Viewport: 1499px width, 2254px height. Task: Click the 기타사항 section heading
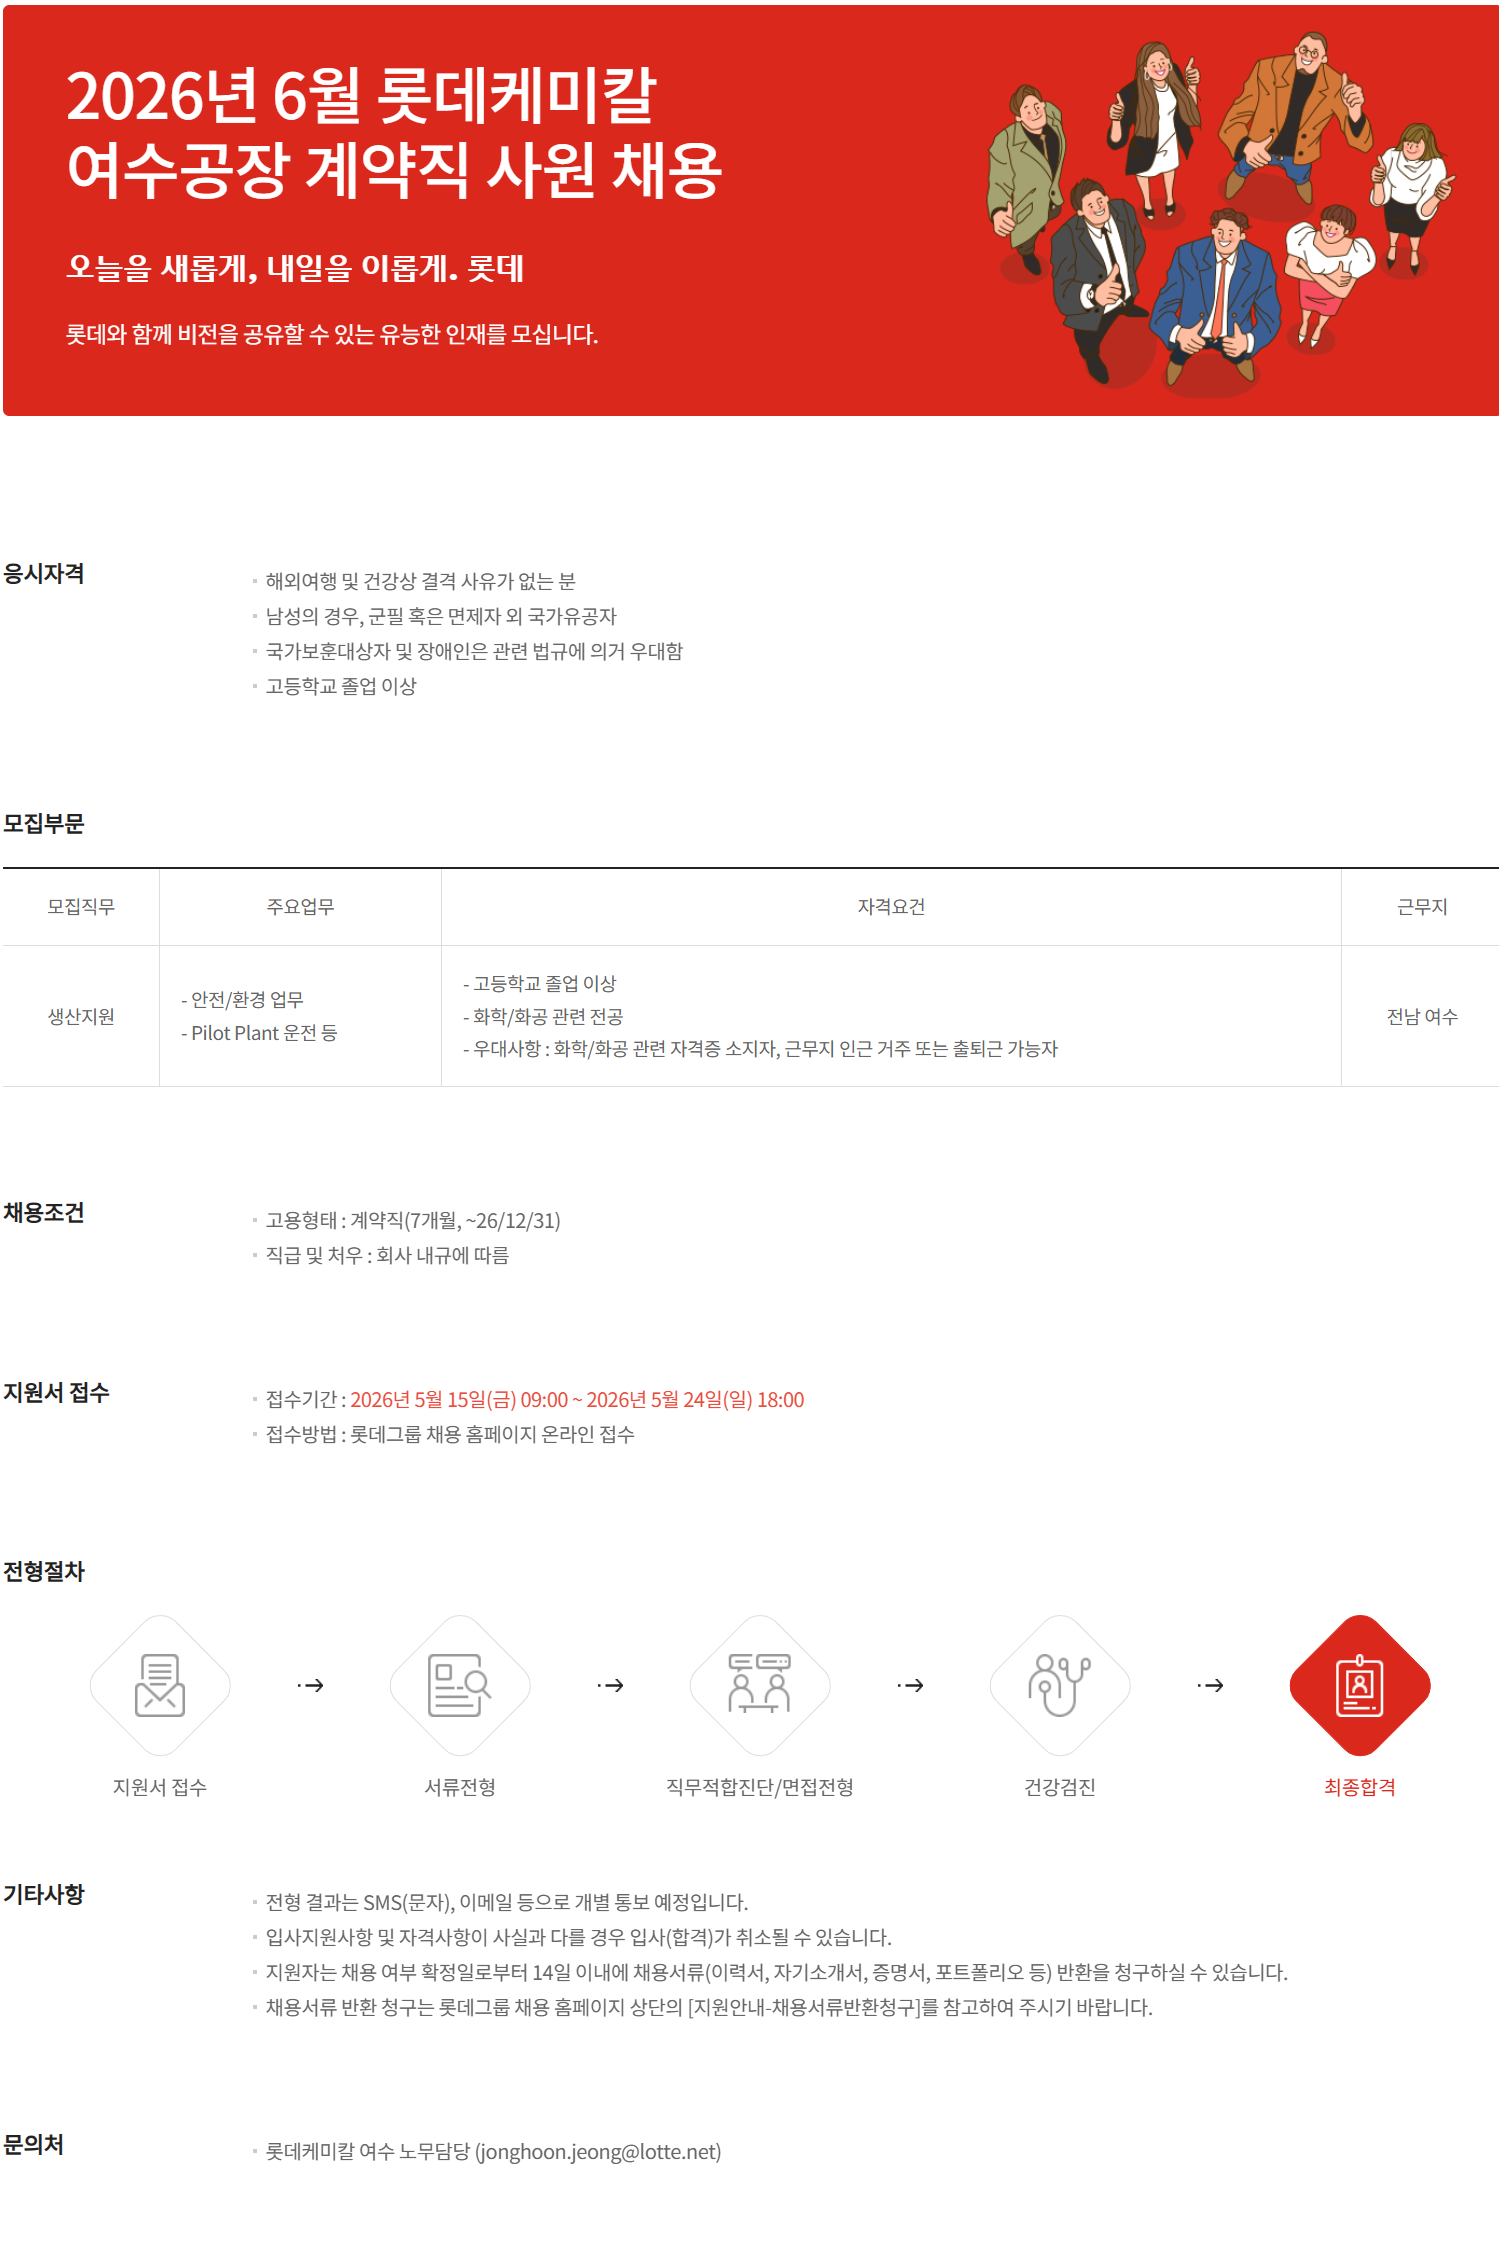[x=44, y=1895]
